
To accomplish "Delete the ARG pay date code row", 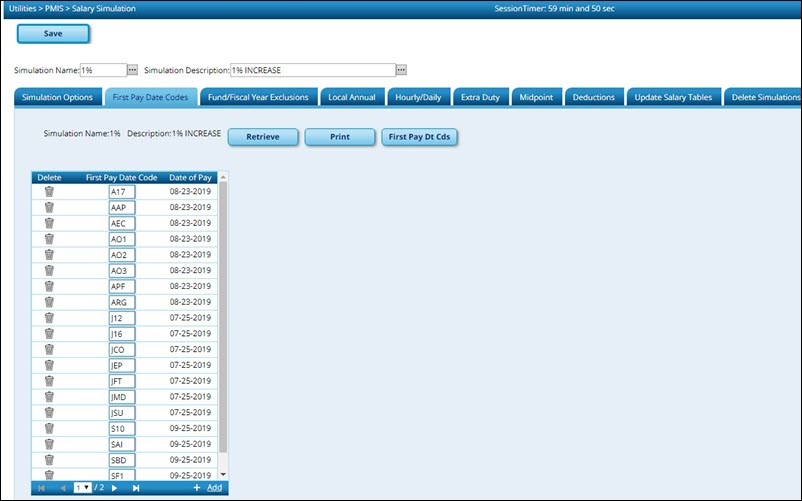I will pyautogui.click(x=49, y=302).
